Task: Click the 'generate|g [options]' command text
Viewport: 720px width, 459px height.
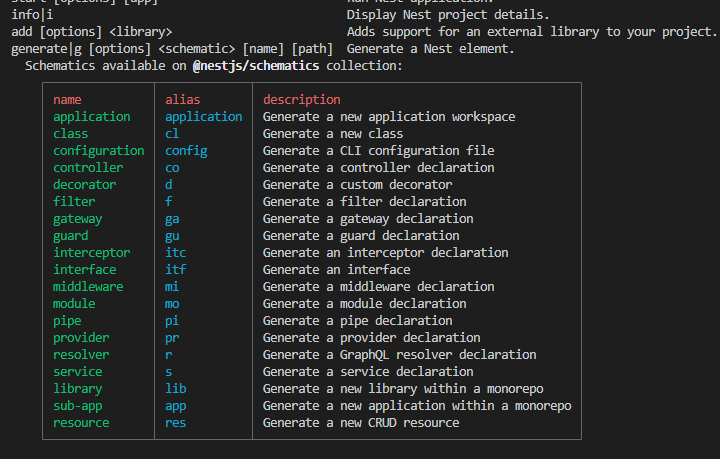Action: click(81, 49)
